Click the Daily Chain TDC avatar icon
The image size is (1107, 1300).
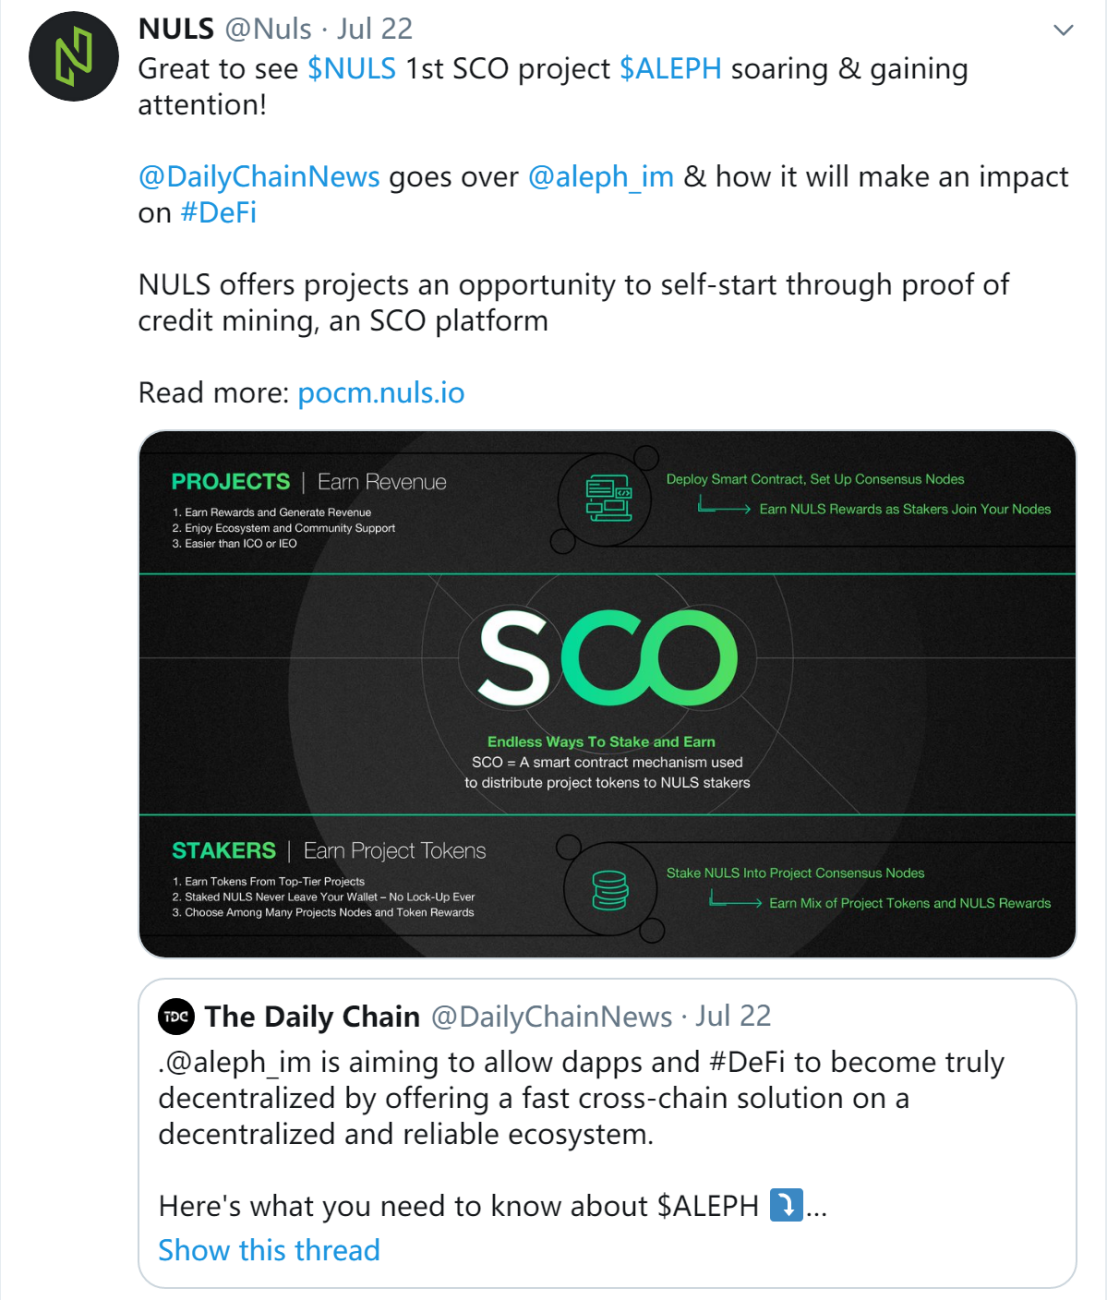coord(176,1017)
